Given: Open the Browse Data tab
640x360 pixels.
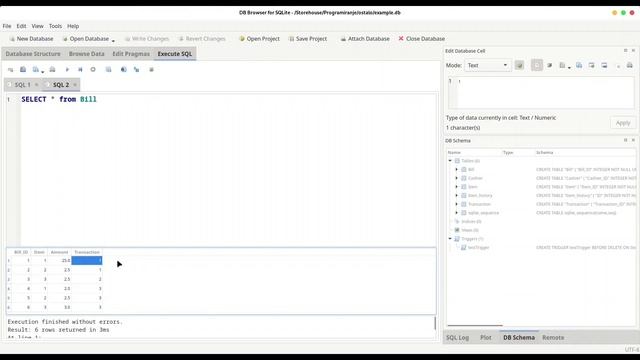Looking at the screenshot, I should pos(87,54).
